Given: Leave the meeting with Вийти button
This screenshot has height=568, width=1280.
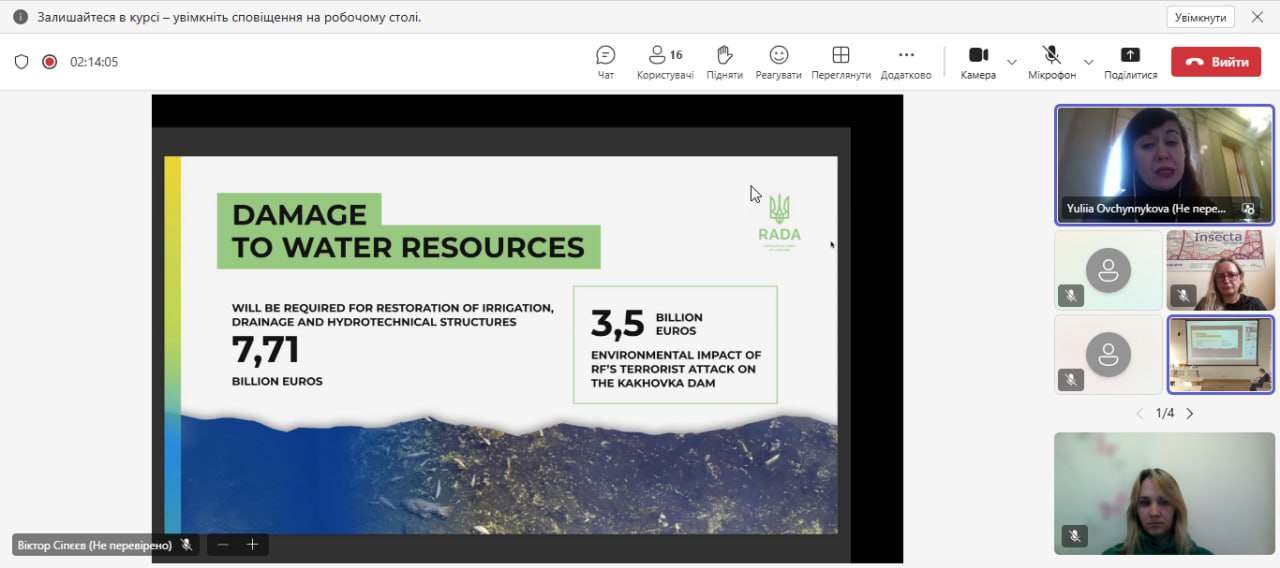Looking at the screenshot, I should [1216, 62].
